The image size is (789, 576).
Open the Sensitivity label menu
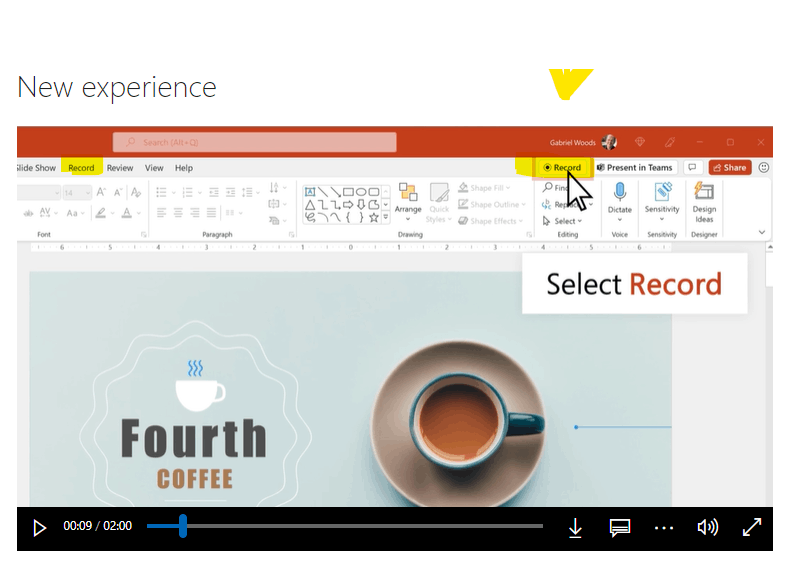tap(662, 201)
